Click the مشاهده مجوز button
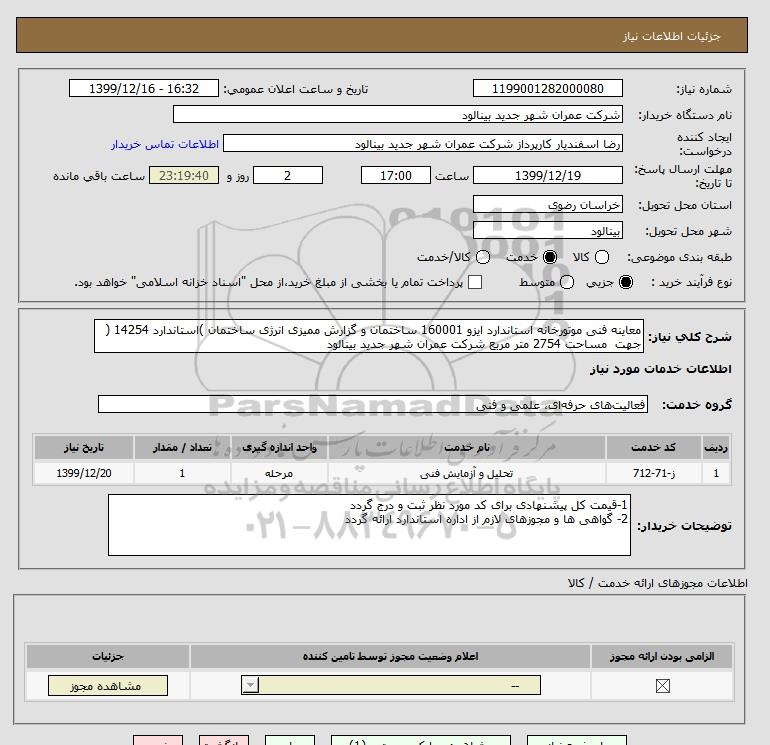Viewport: 770px width, 745px height. [108, 686]
